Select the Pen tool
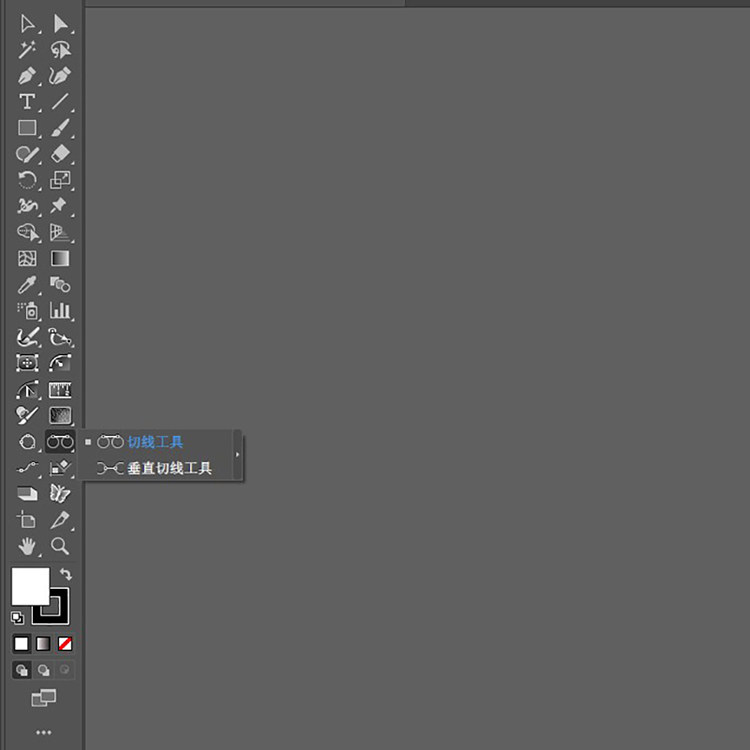The width and height of the screenshot is (750, 750). point(27,76)
